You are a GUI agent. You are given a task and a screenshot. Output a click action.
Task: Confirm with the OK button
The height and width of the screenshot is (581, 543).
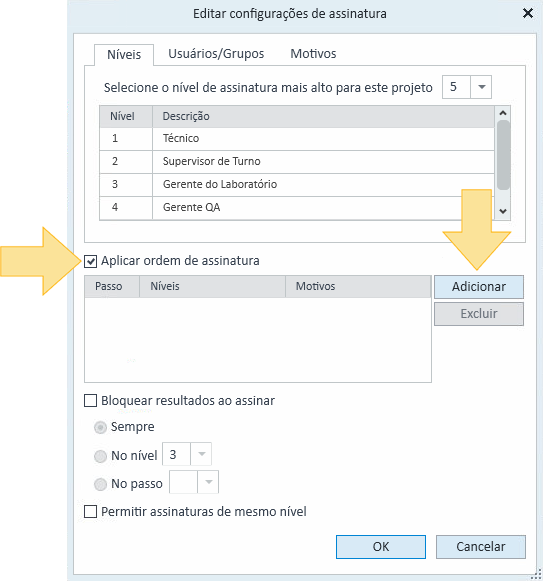(381, 547)
